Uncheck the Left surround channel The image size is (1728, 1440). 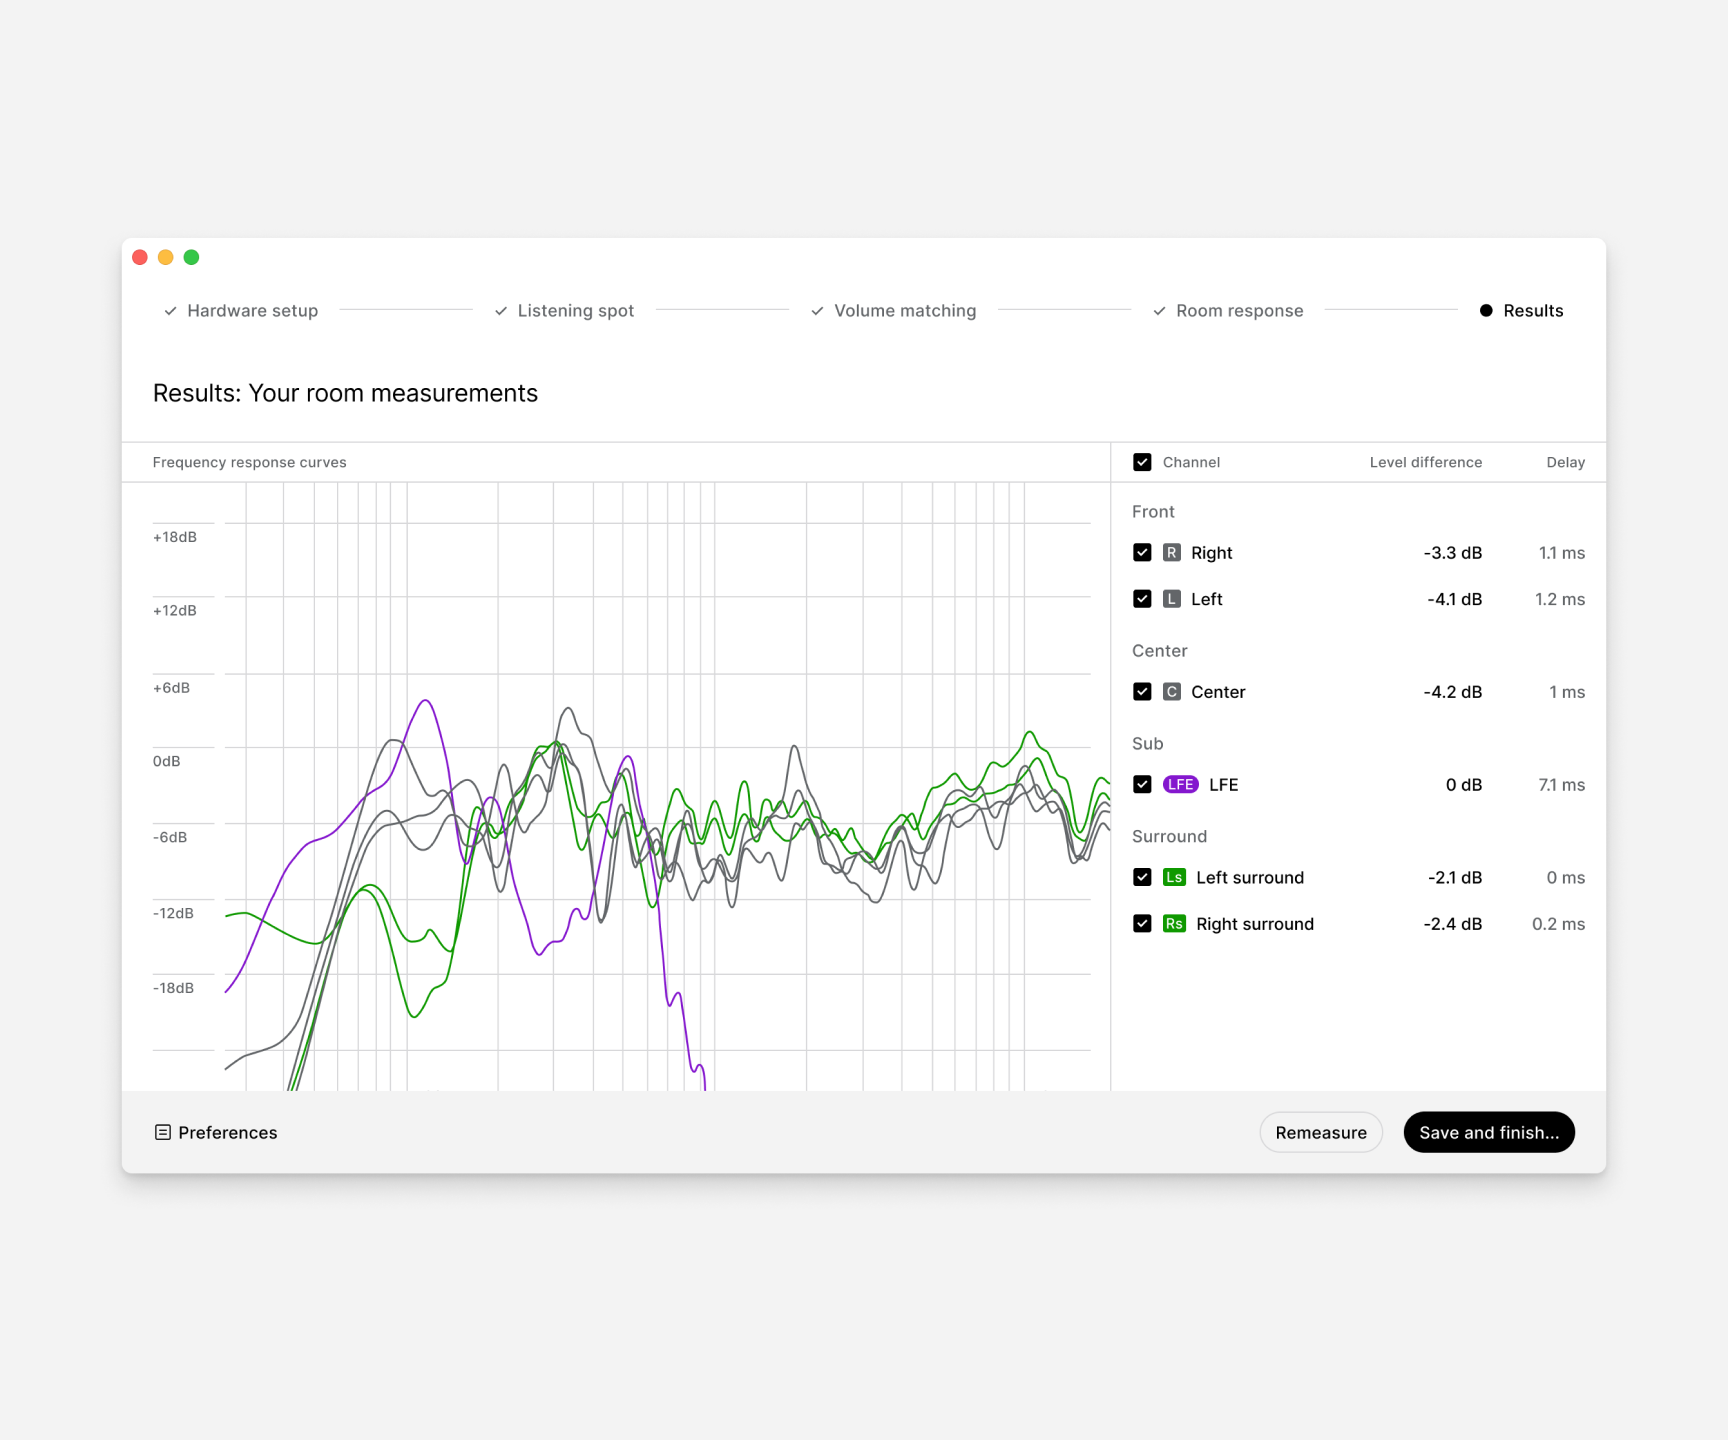(x=1142, y=877)
